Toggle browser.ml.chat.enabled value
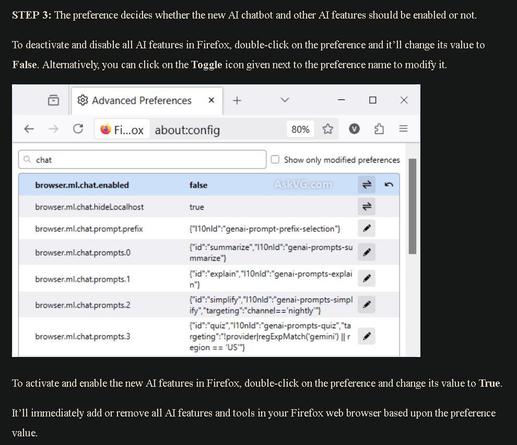517x445 pixels. click(x=367, y=185)
